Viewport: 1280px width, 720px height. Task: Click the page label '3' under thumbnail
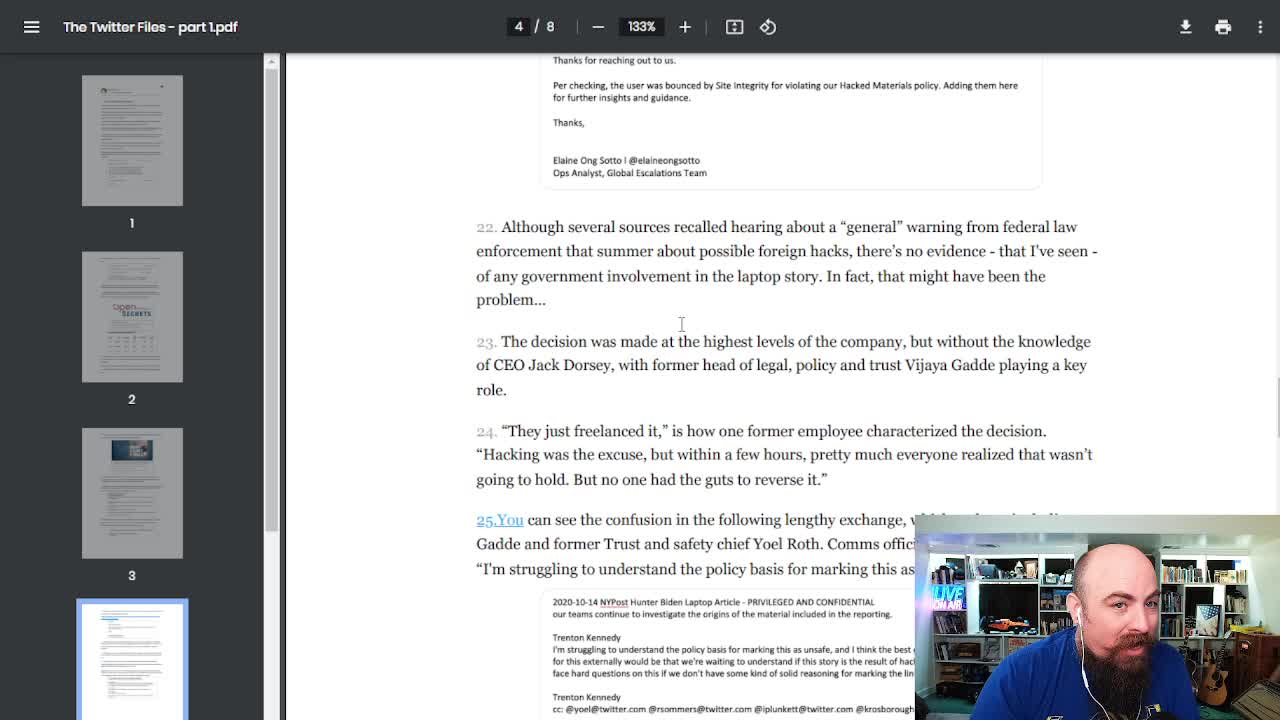point(131,575)
